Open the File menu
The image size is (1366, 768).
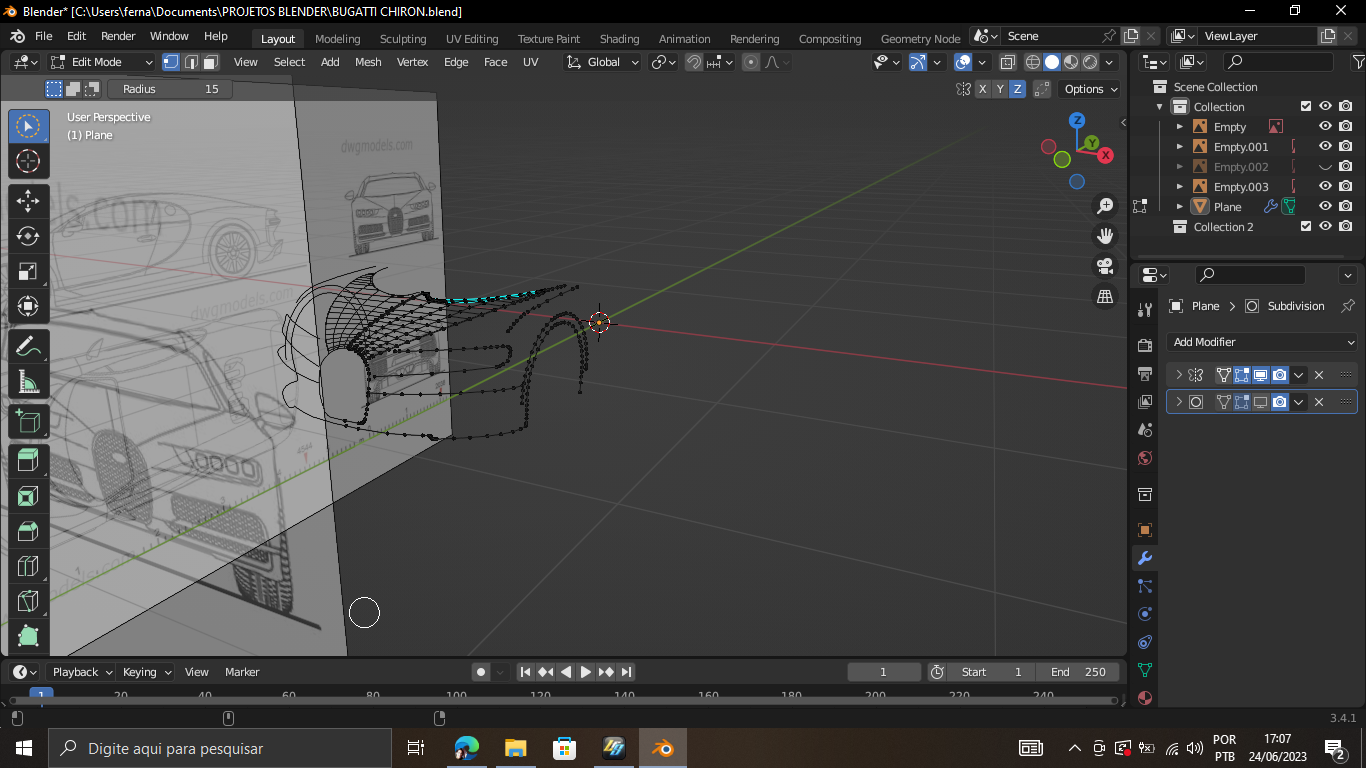pos(44,36)
